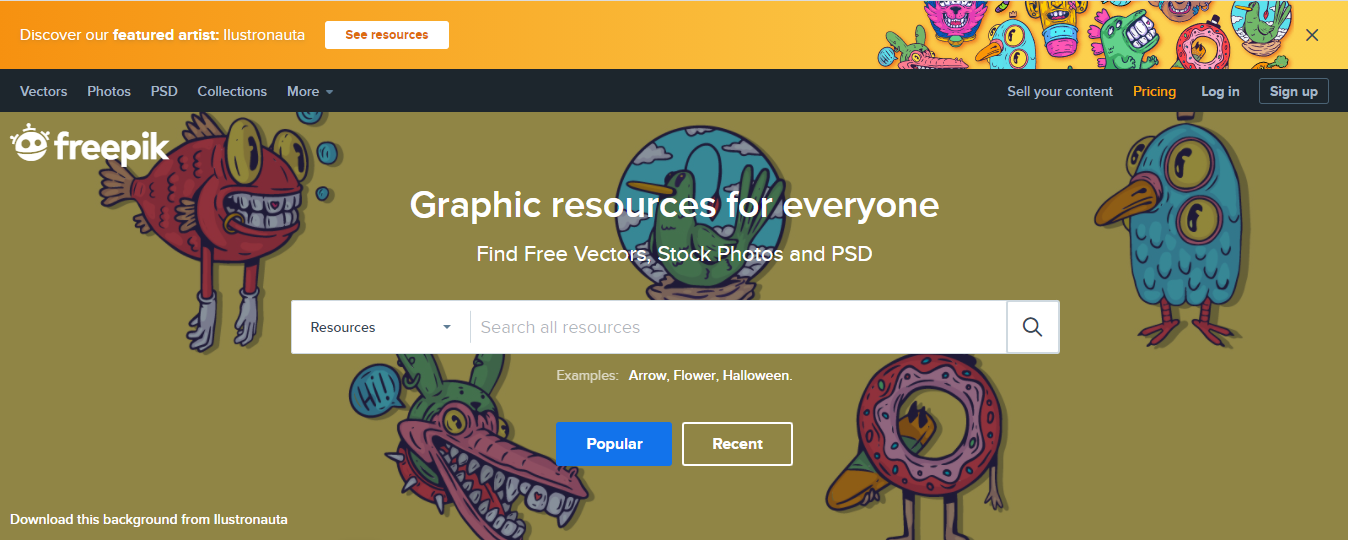Go to the PSD section
Image resolution: width=1348 pixels, height=540 pixels.
click(x=164, y=91)
